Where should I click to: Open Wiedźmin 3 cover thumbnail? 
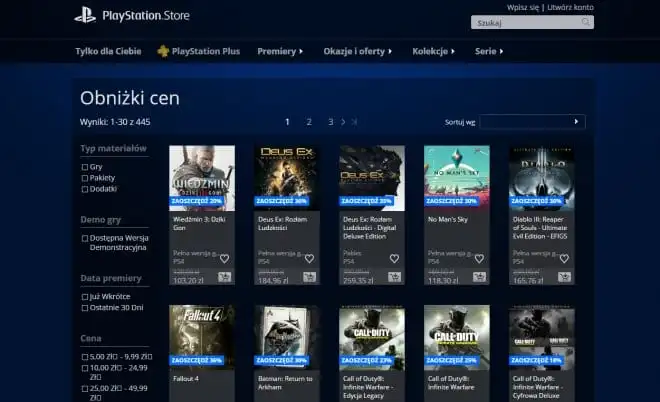click(x=202, y=178)
